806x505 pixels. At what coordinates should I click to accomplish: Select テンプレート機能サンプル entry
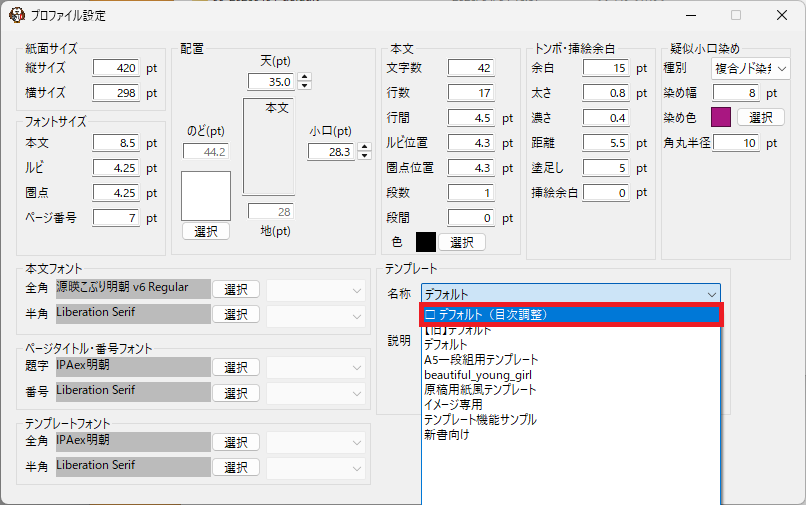tap(571, 420)
